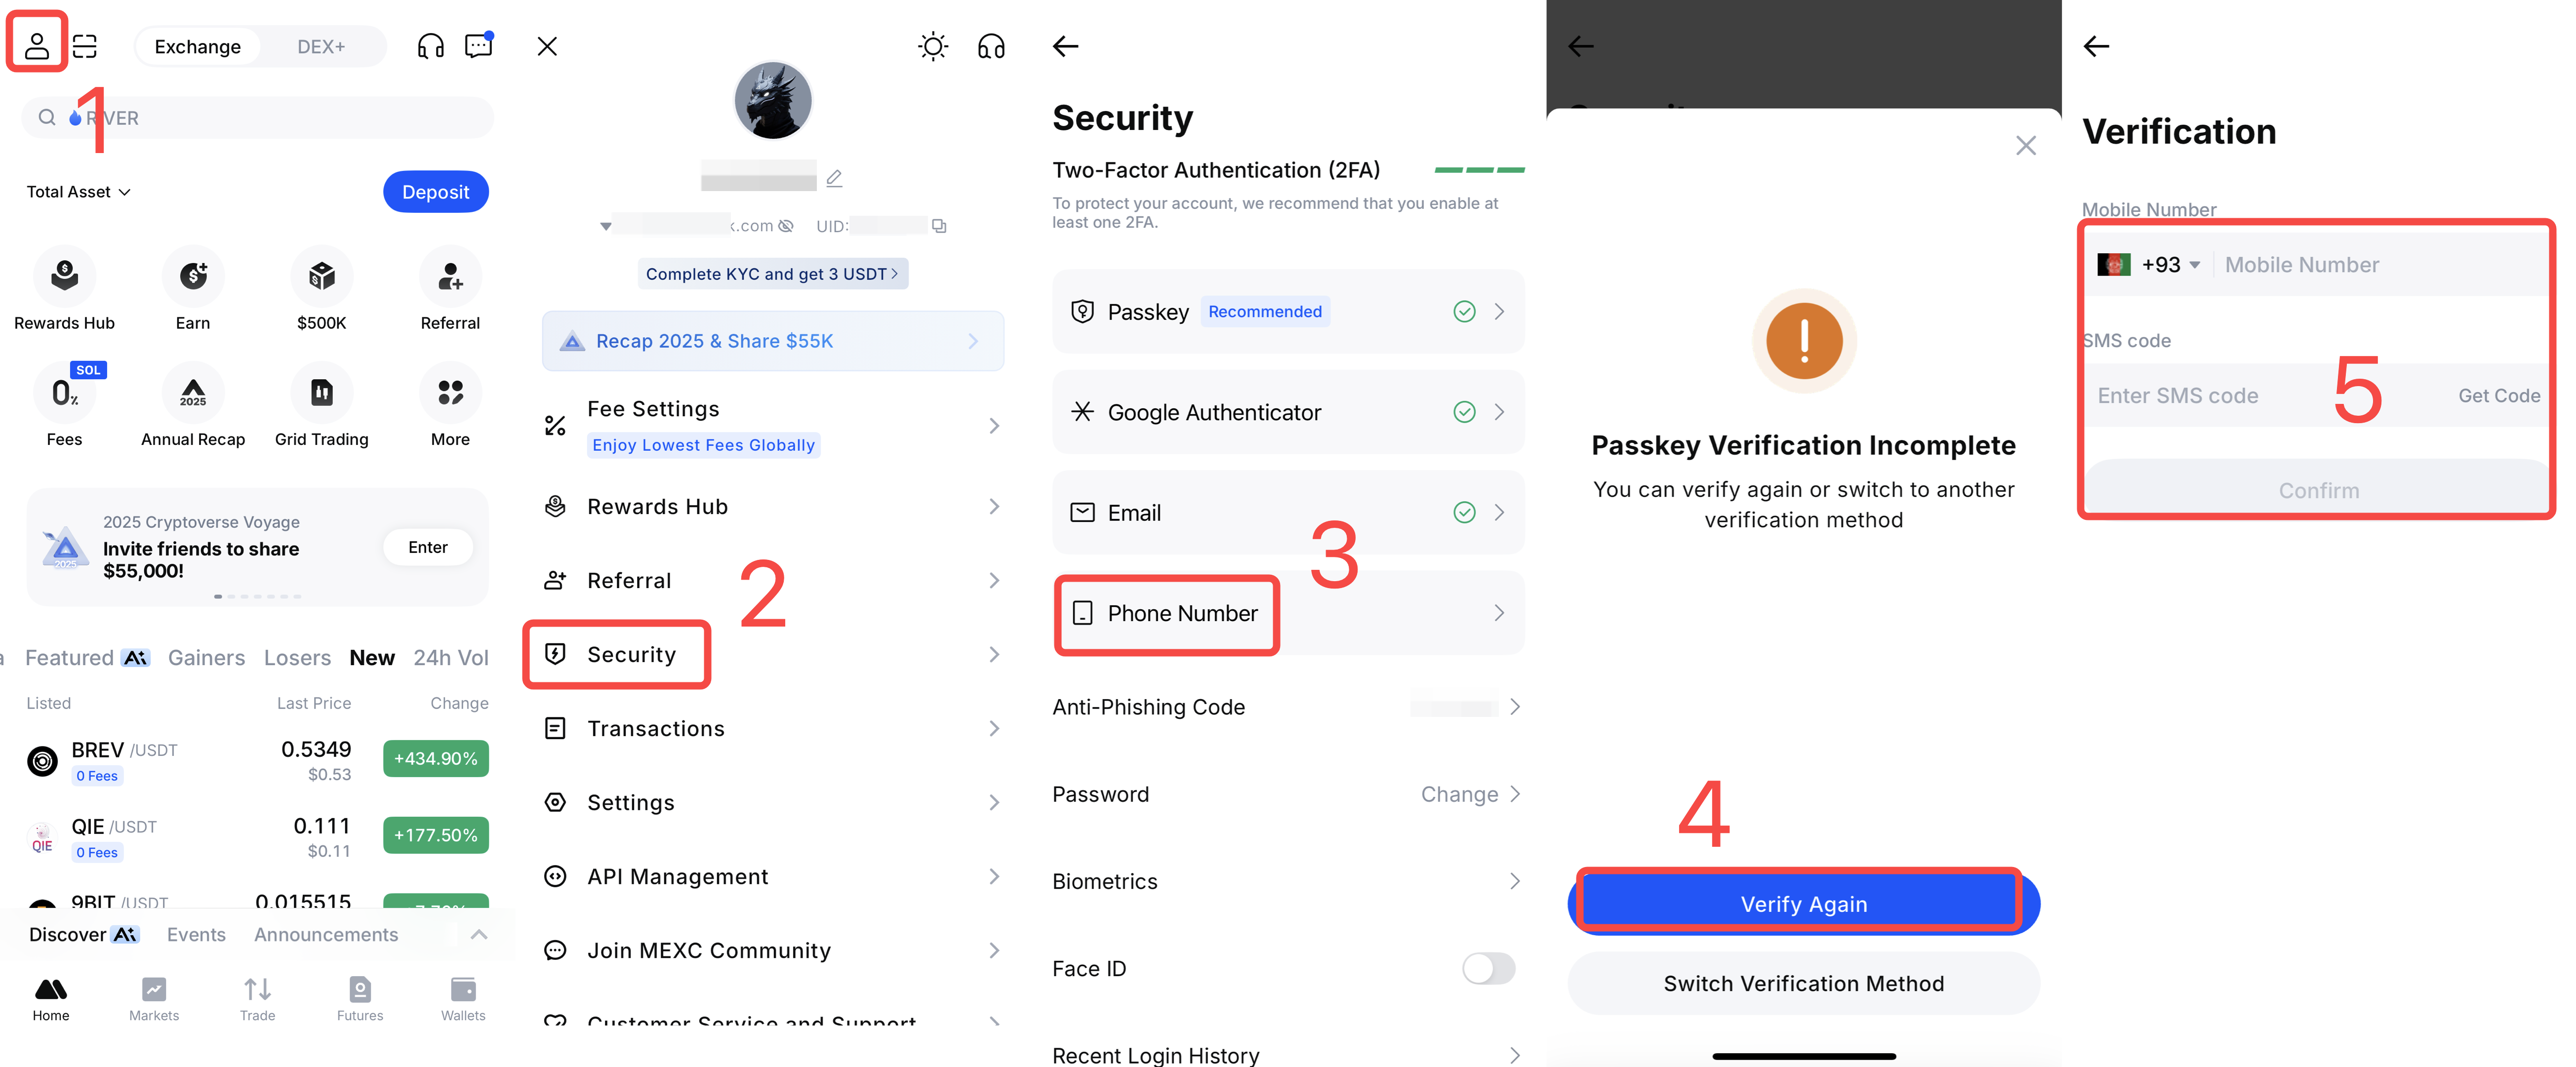Open the Grid Trading shortcut icon
The width and height of the screenshot is (2576, 1067).
pyautogui.click(x=321, y=393)
